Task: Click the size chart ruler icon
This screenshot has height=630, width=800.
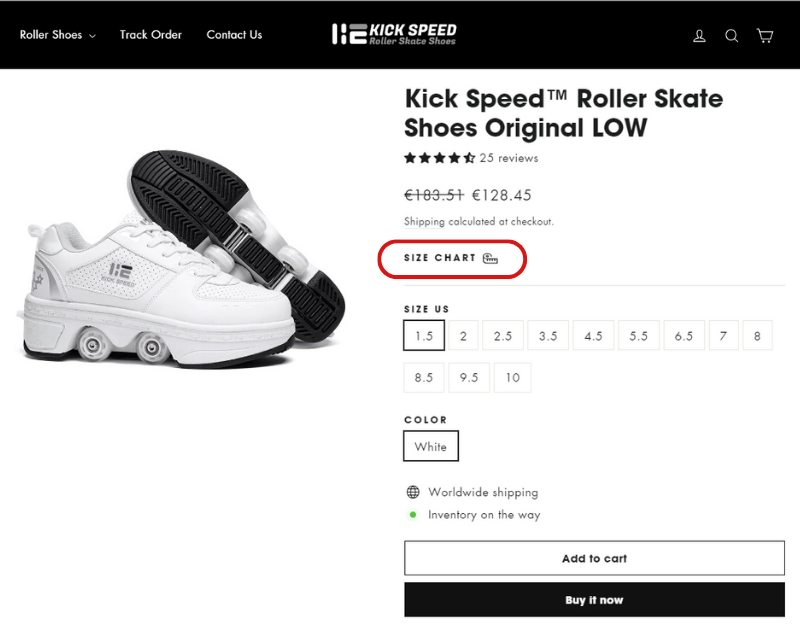Action: (490, 259)
